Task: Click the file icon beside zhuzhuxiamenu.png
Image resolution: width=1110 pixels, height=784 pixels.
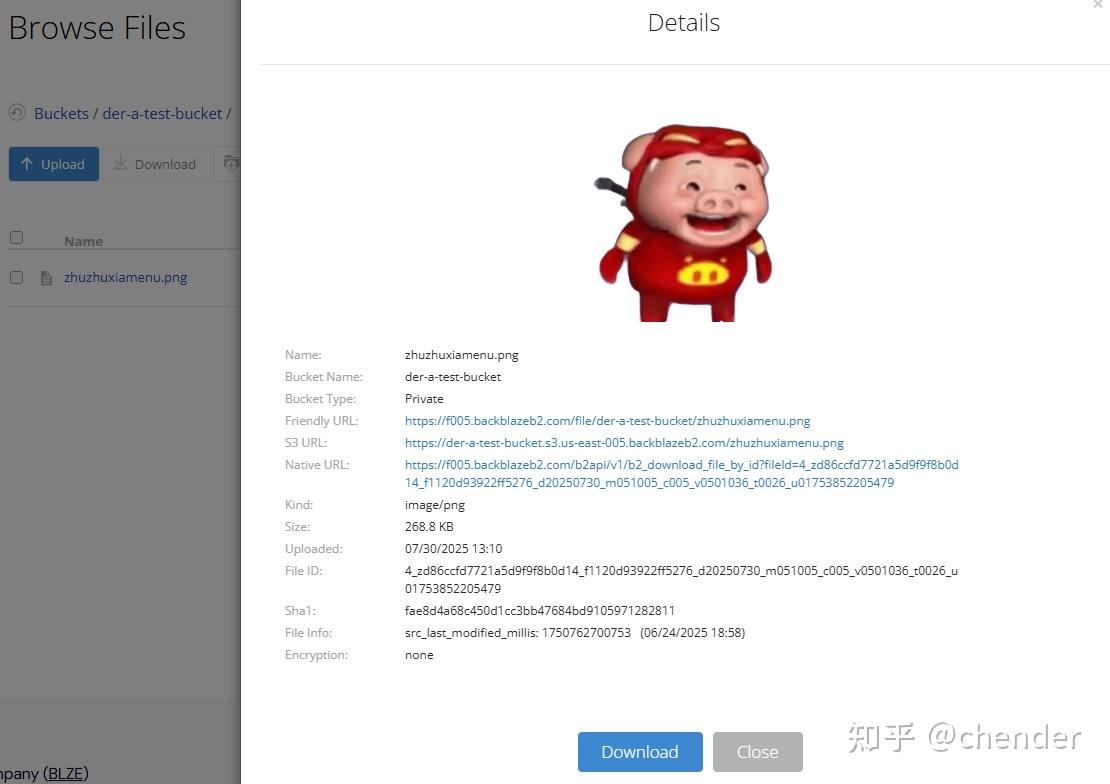Action: point(46,278)
